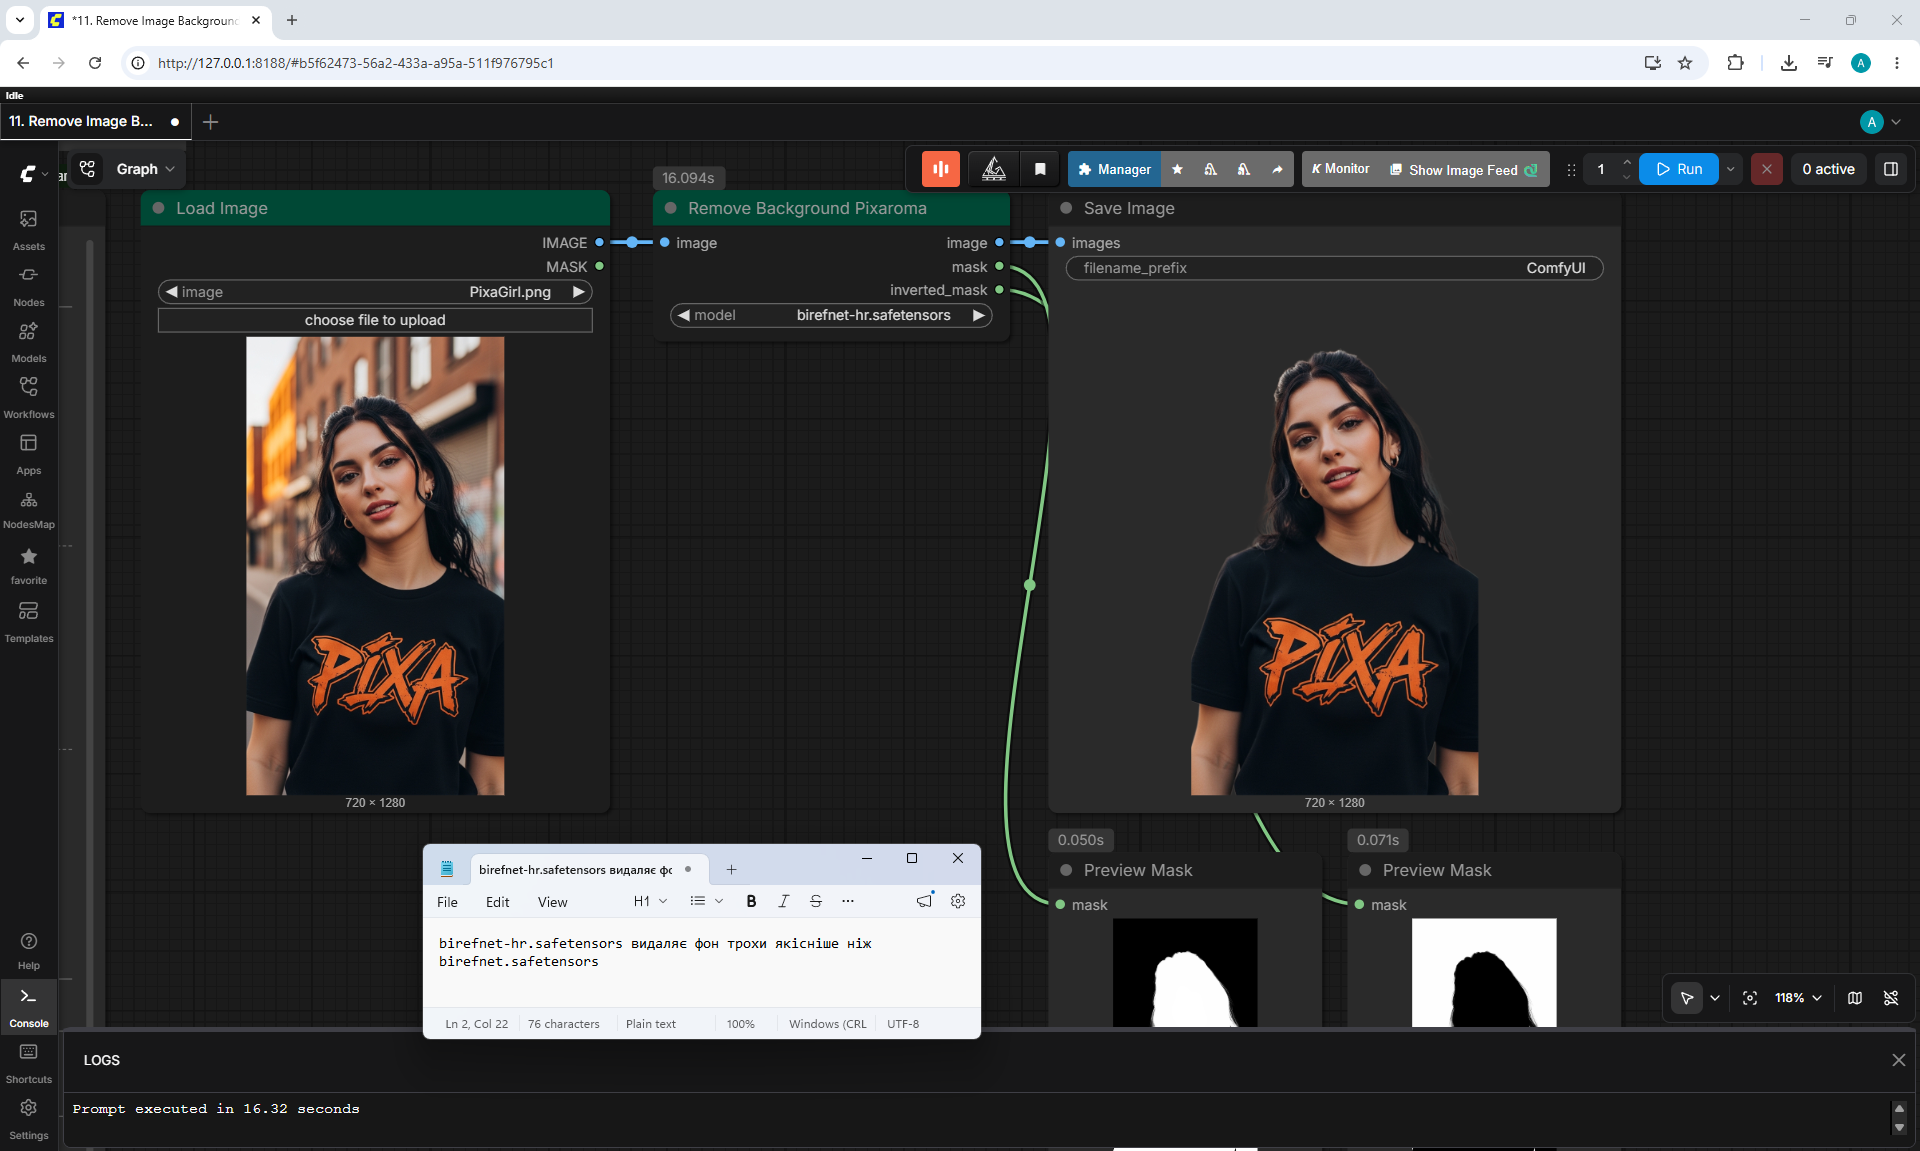
Task: Expand the H1 heading dropdown in Notepad
Action: coord(650,901)
